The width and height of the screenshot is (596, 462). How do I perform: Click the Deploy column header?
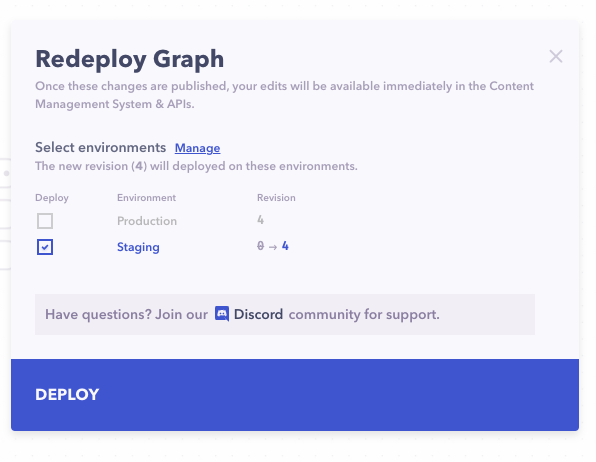[x=52, y=198]
